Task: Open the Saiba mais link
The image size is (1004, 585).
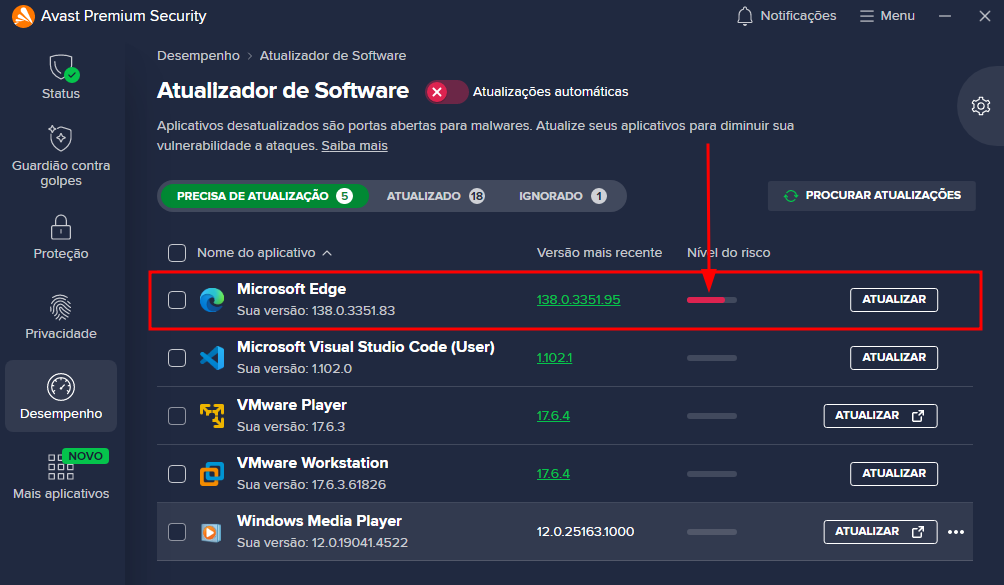Action: click(x=354, y=146)
